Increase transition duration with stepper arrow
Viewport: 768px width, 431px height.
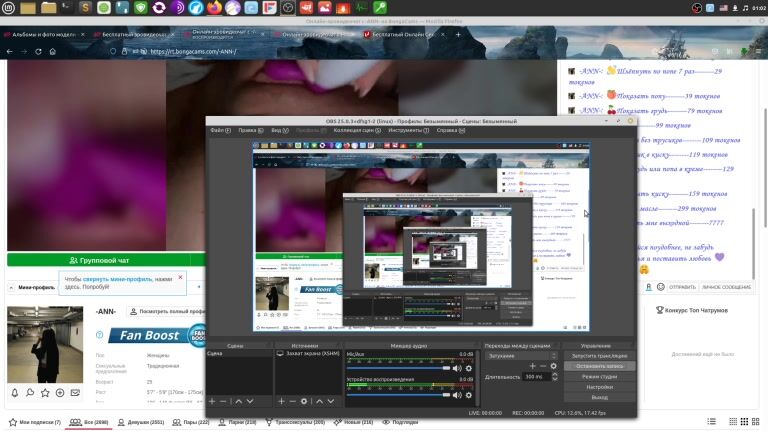point(553,375)
